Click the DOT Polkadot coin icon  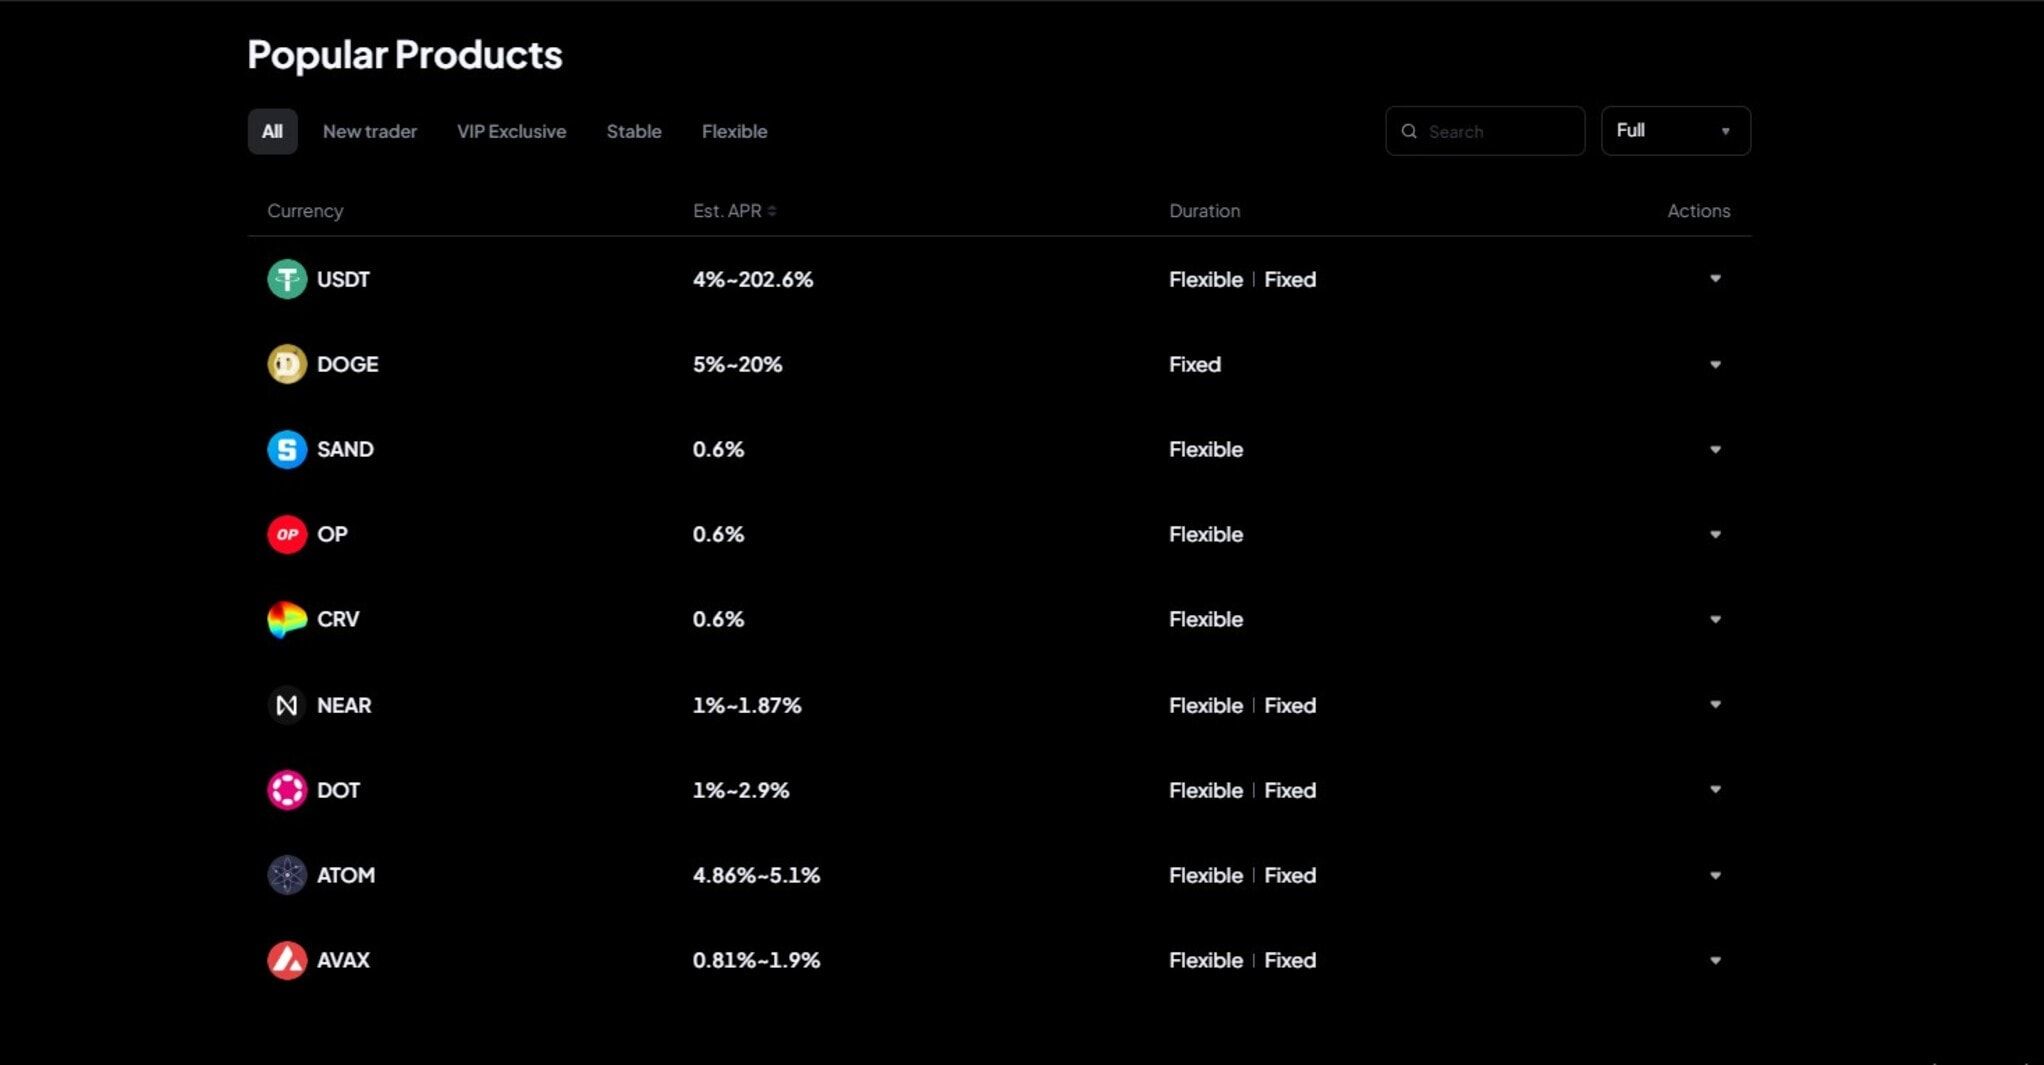coord(287,790)
